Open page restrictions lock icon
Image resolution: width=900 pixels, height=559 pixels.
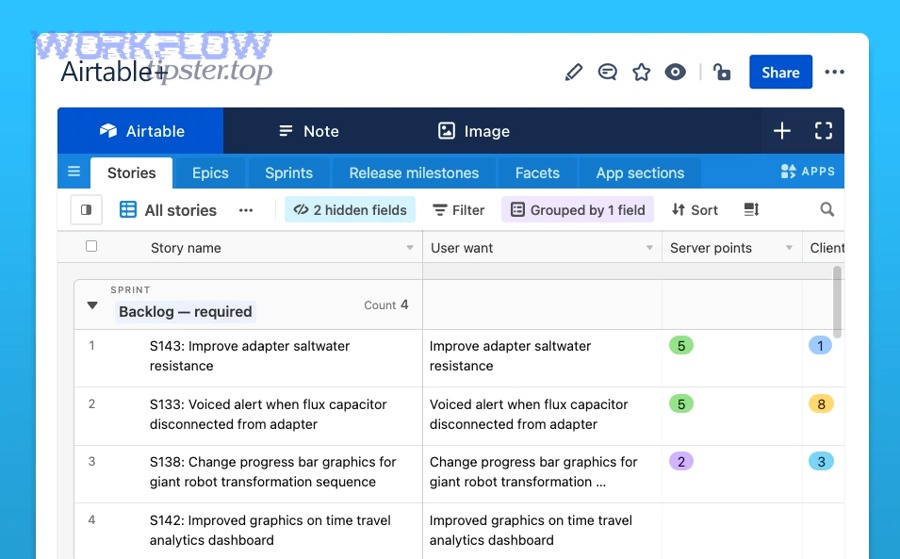click(x=722, y=72)
